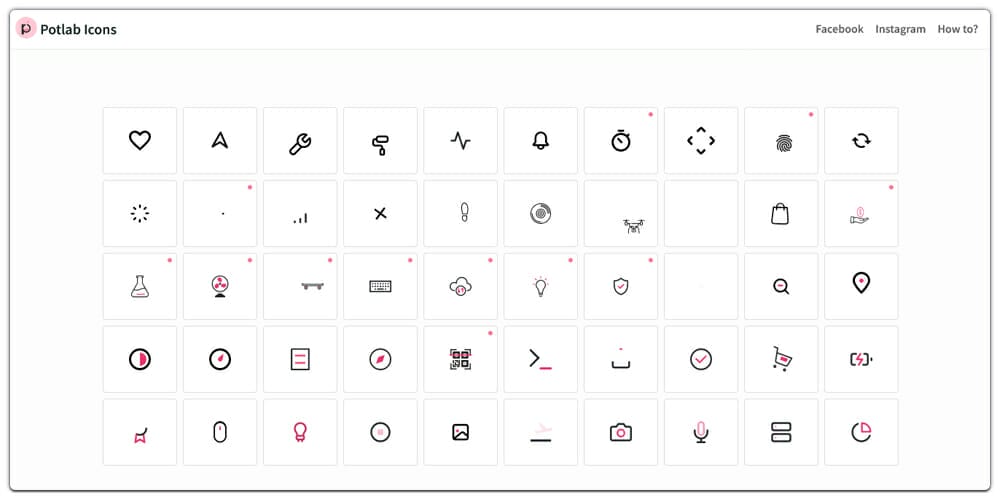Image resolution: width=1000 pixels, height=500 pixels.
Task: Select the terminal prompt icon
Action: coord(540,359)
